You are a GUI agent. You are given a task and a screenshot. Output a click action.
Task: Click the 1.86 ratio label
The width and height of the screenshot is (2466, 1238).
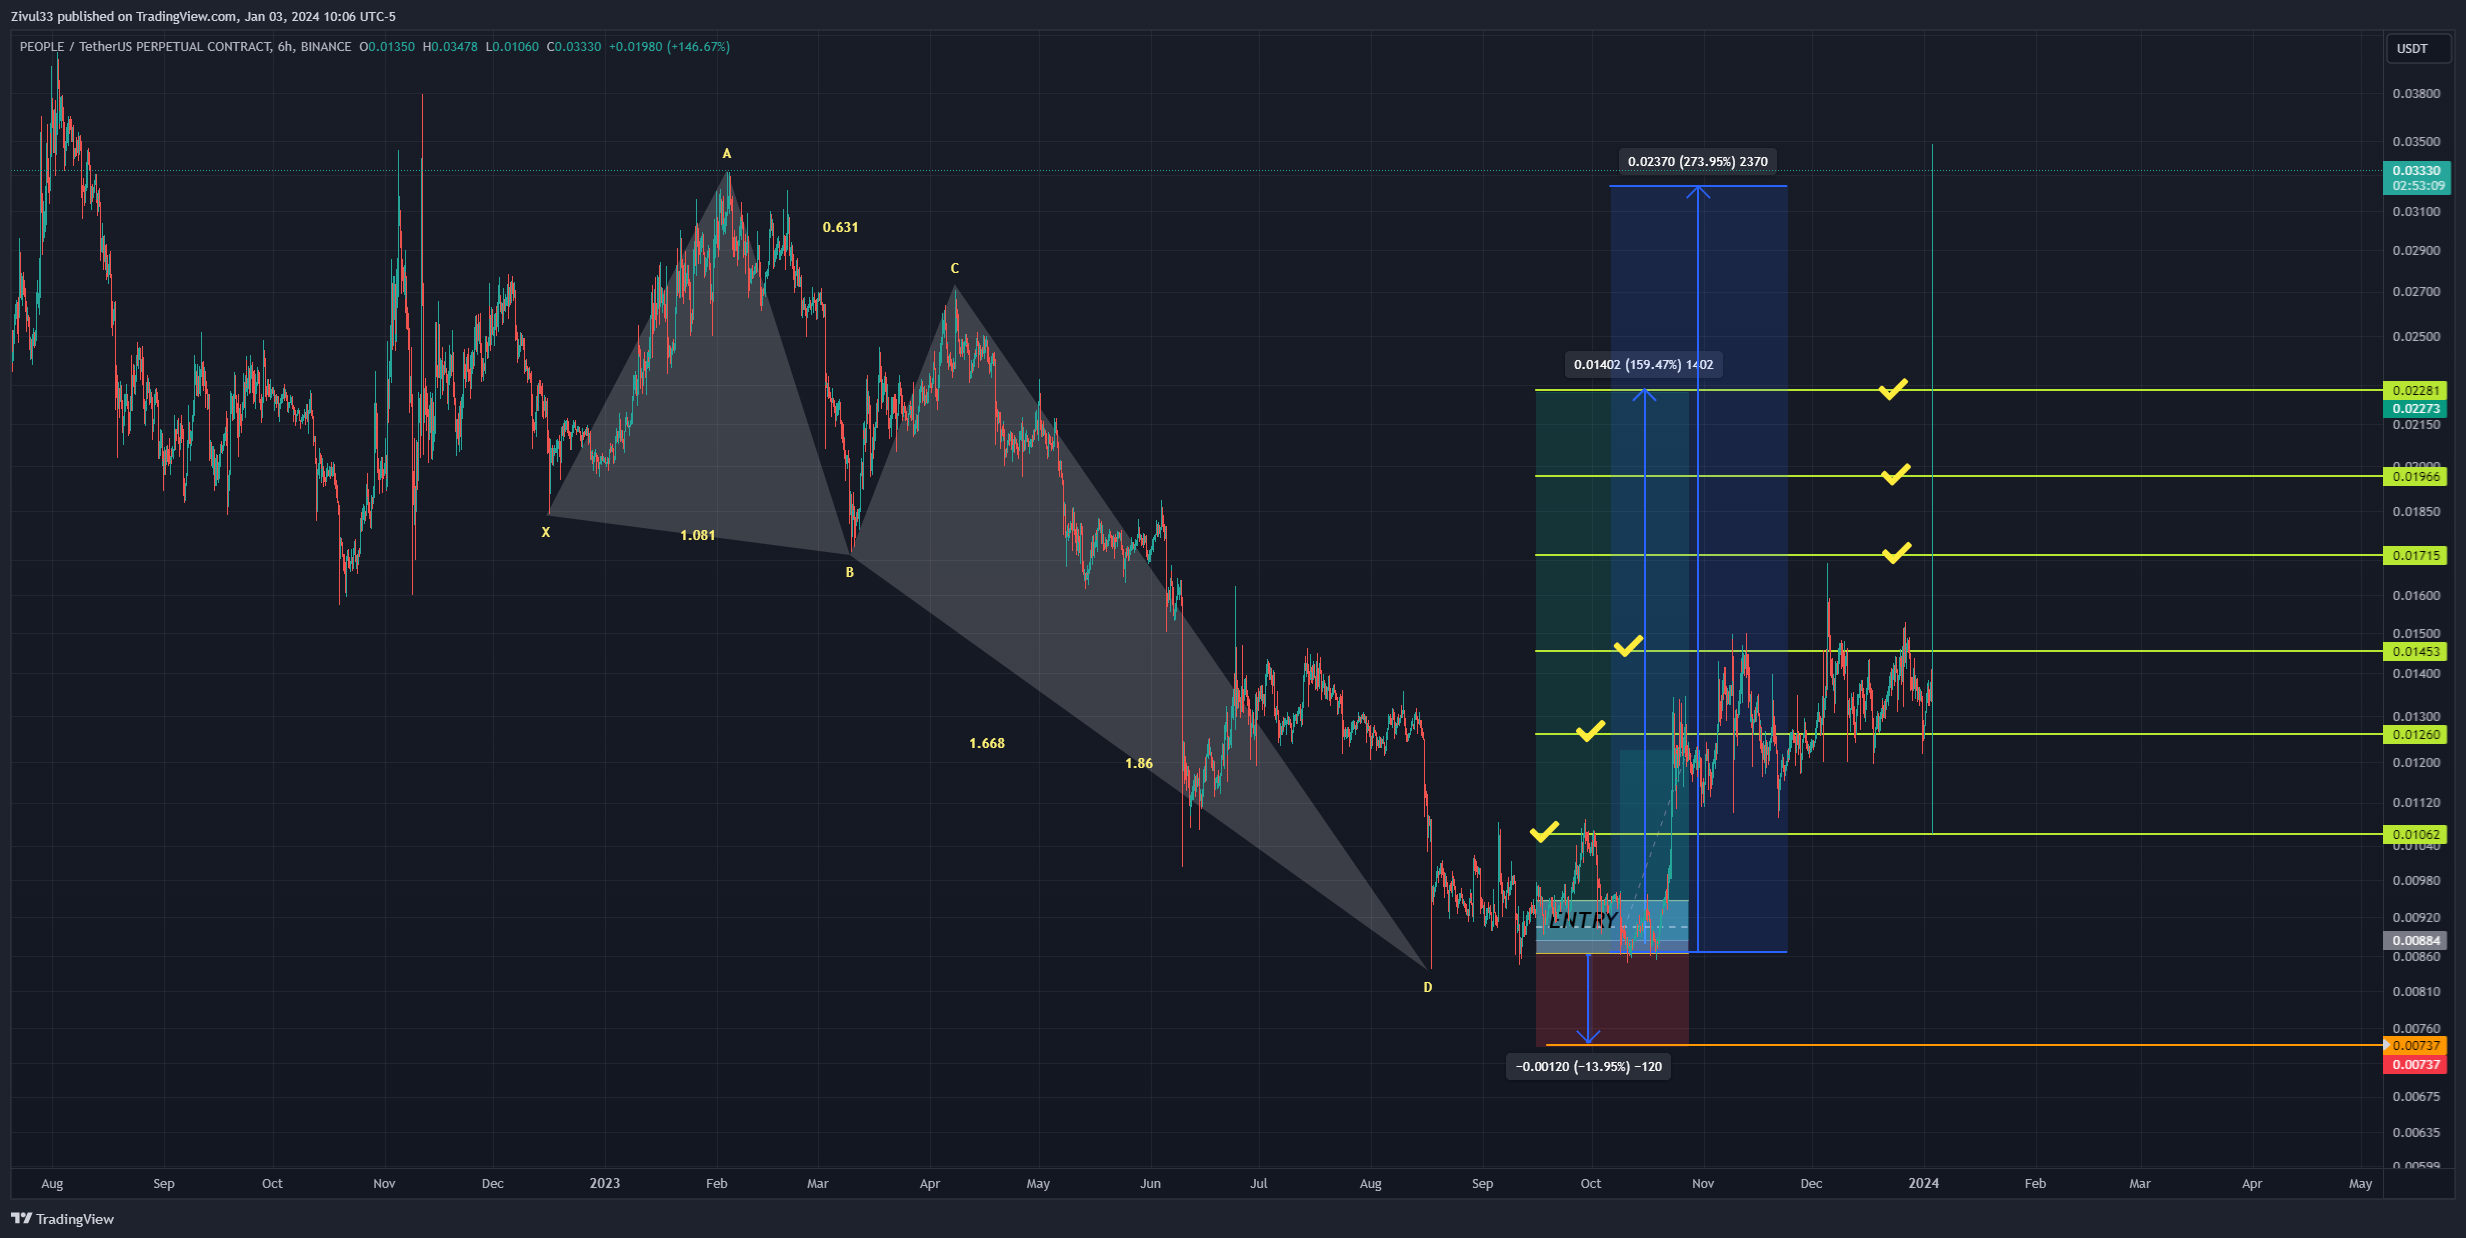1139,763
